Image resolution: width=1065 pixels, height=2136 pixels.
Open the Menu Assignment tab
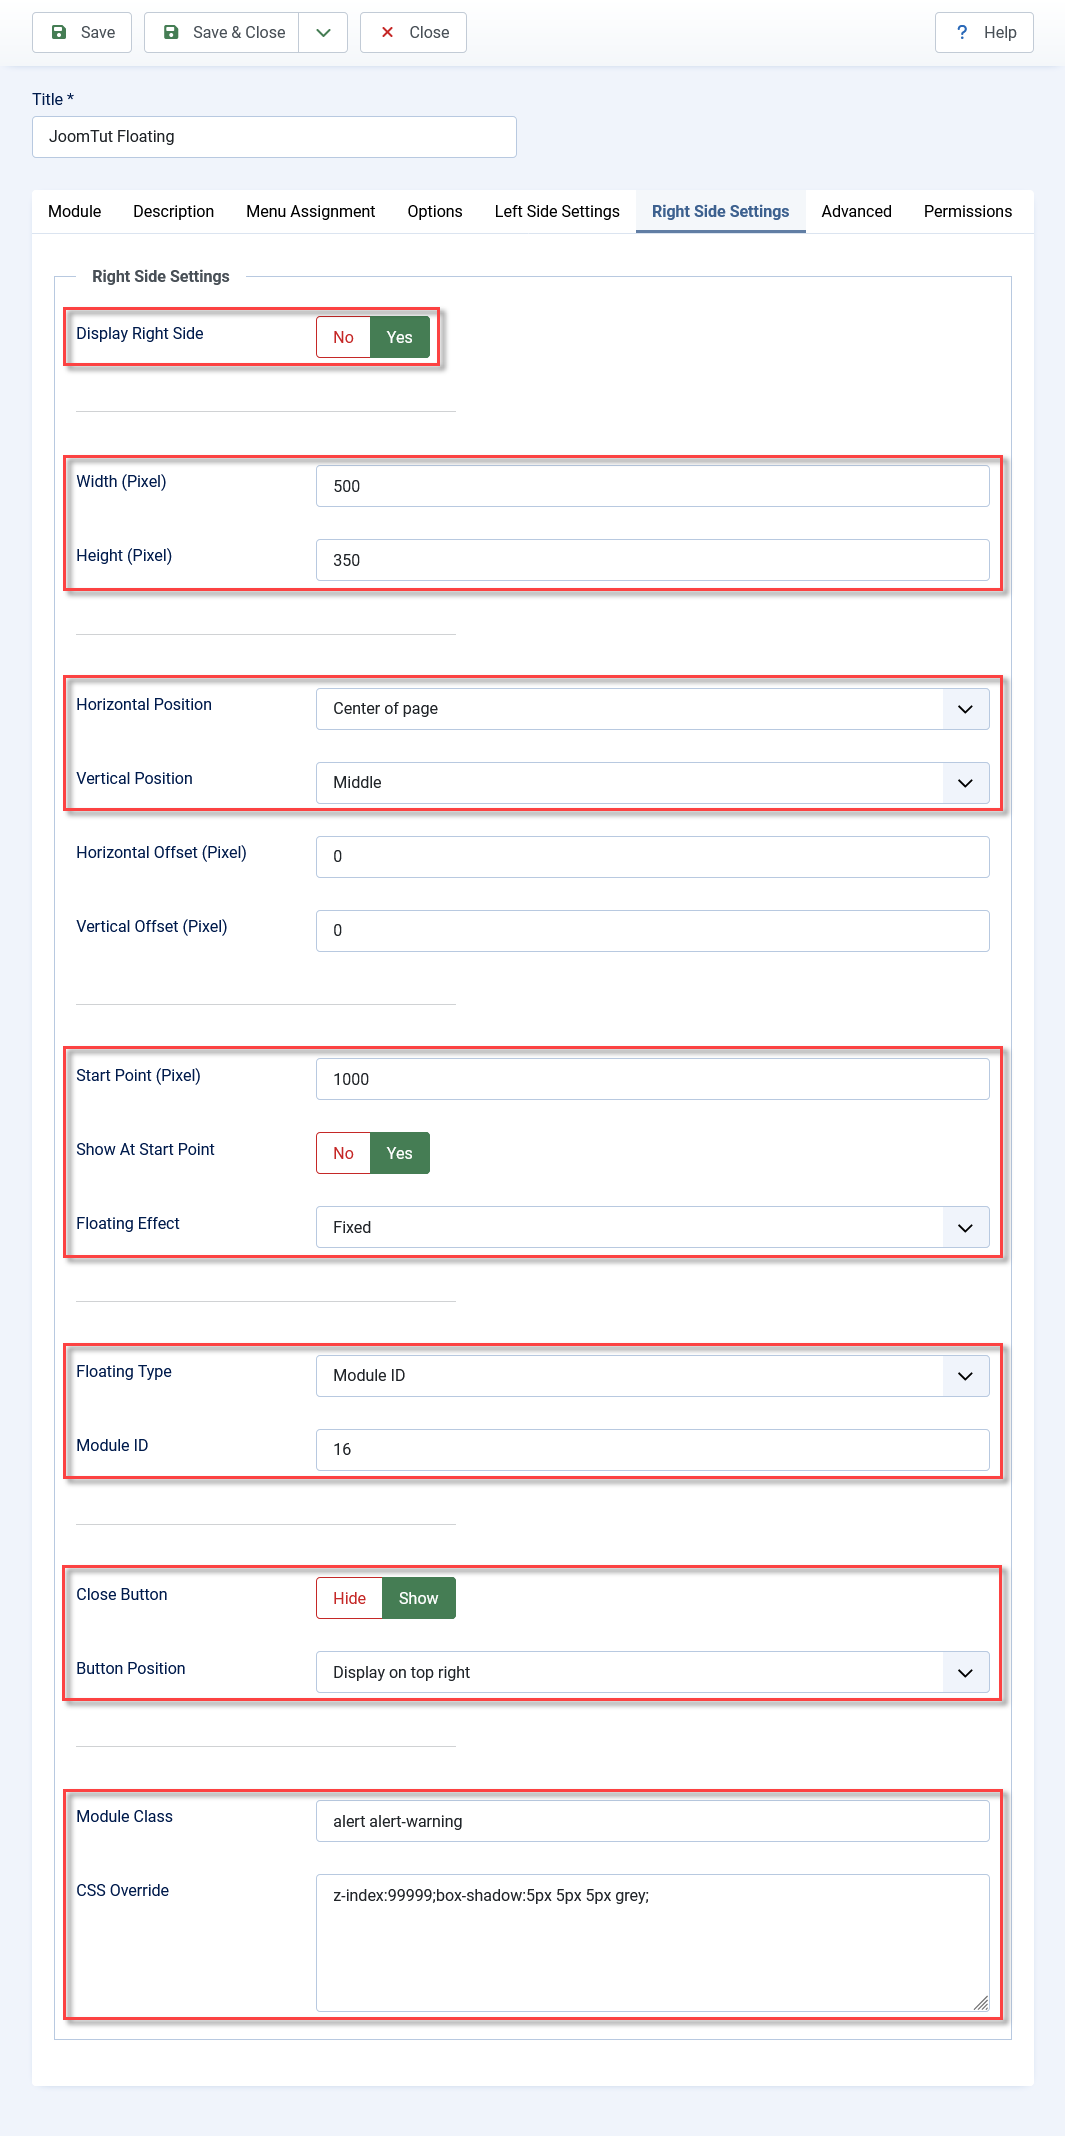click(x=311, y=211)
